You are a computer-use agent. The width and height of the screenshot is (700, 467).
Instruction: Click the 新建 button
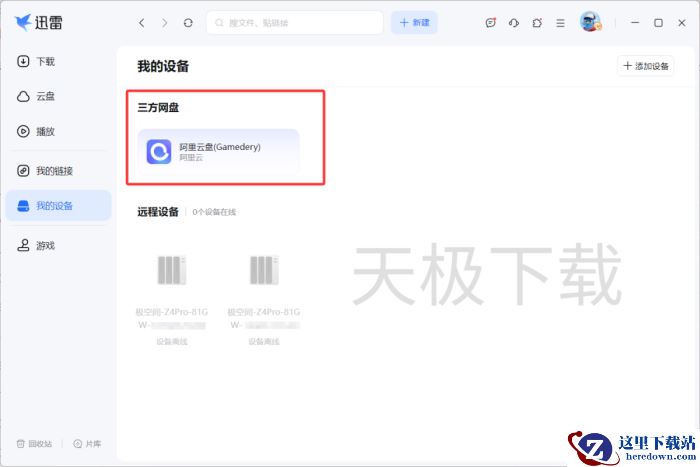click(414, 23)
